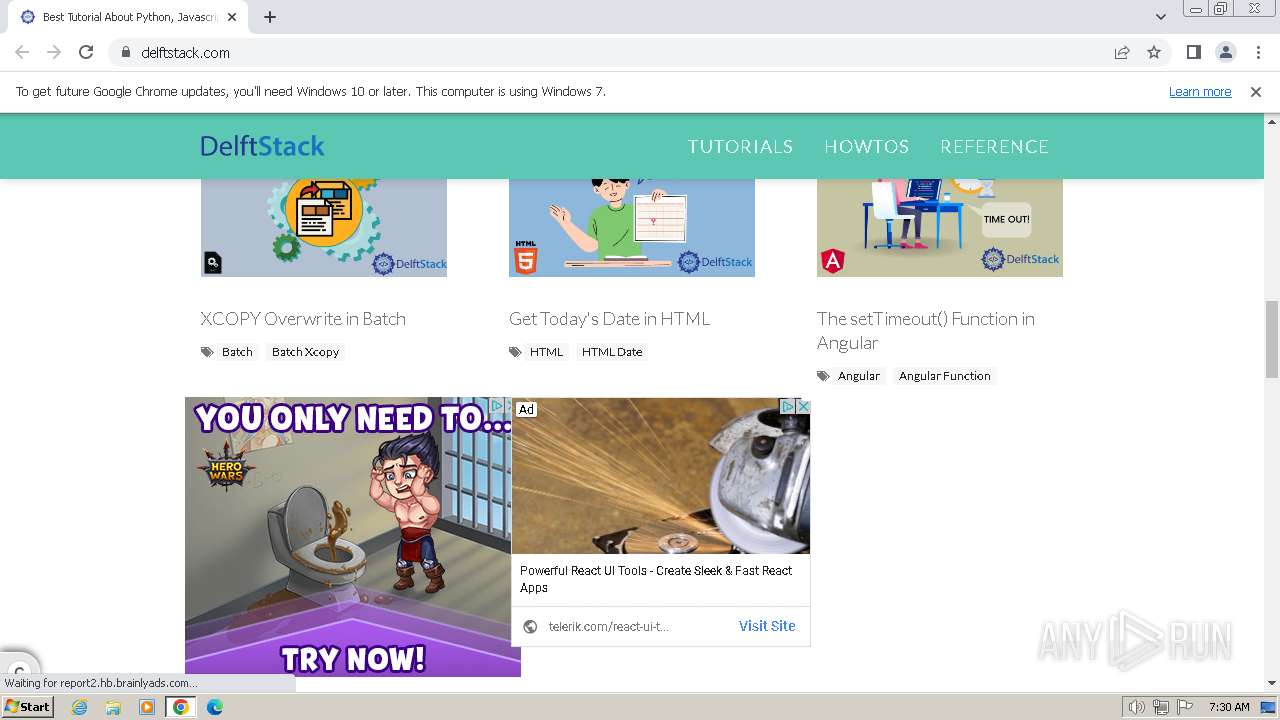Open The setTimeout() Function in Angular article
Image resolution: width=1280 pixels, height=720 pixels.
[926, 331]
